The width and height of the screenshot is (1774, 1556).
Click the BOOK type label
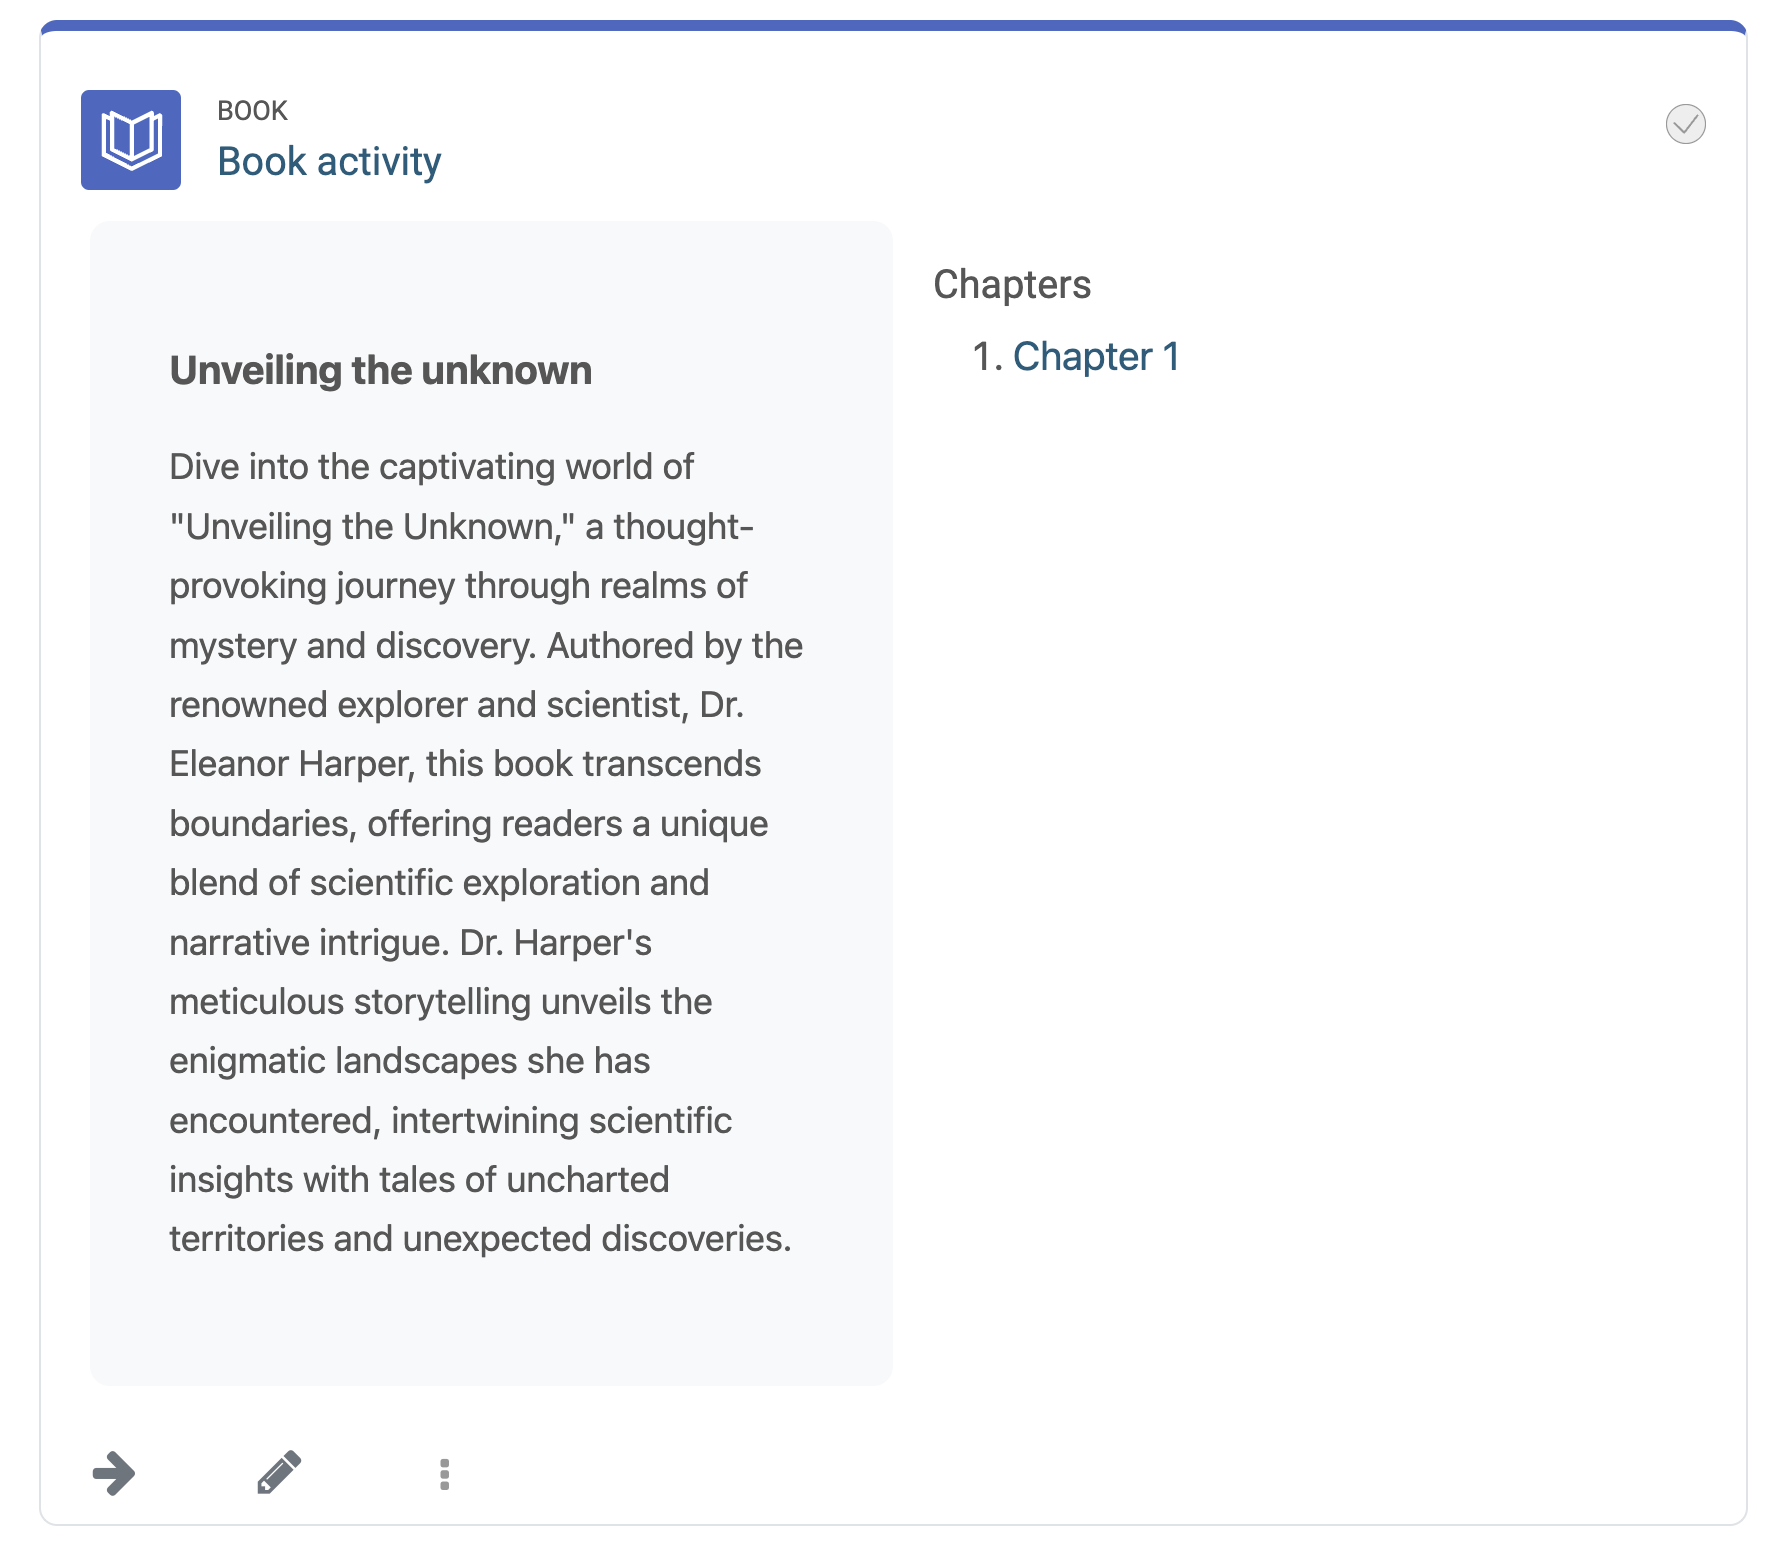[x=253, y=110]
